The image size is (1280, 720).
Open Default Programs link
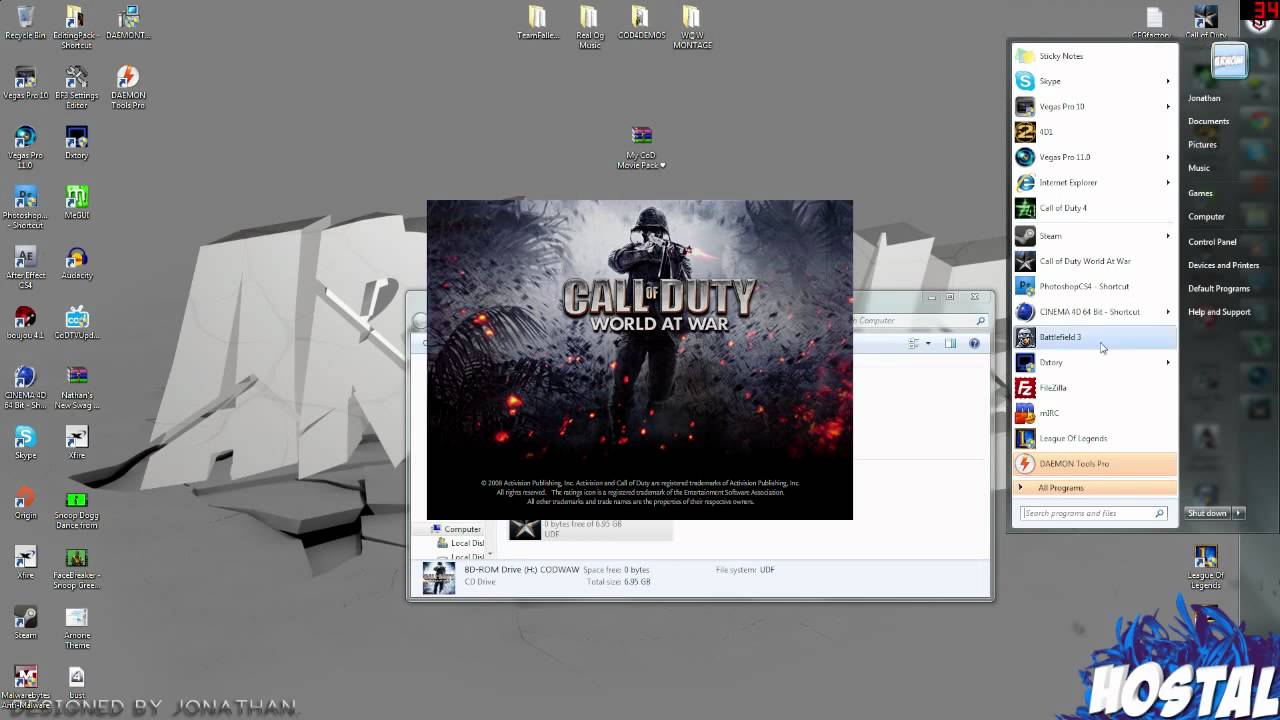coord(1218,289)
